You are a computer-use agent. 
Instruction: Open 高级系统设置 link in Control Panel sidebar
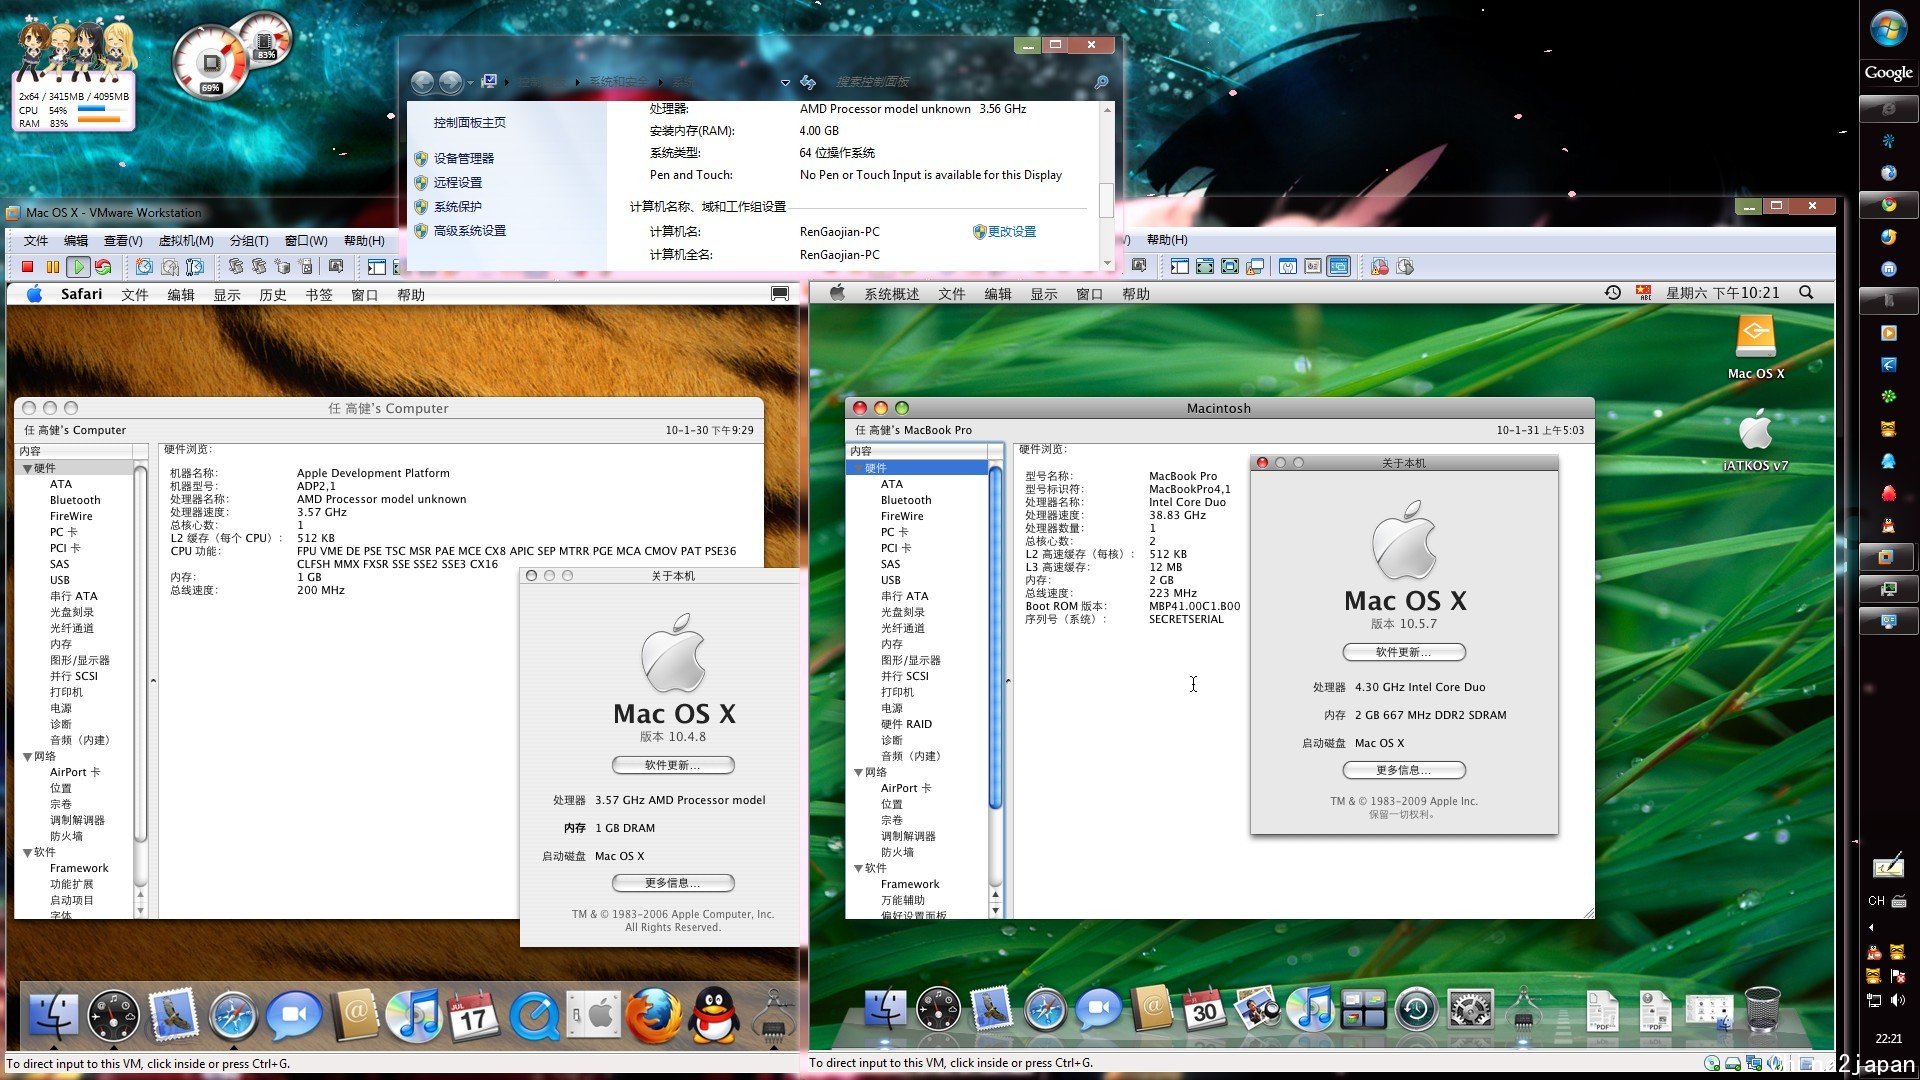(x=469, y=230)
